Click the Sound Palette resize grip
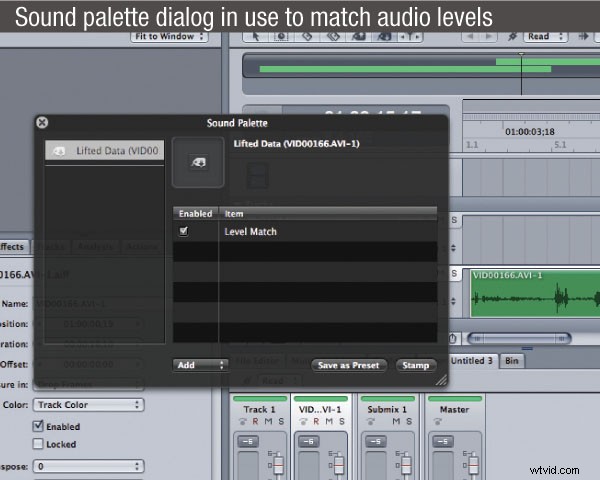 click(441, 380)
